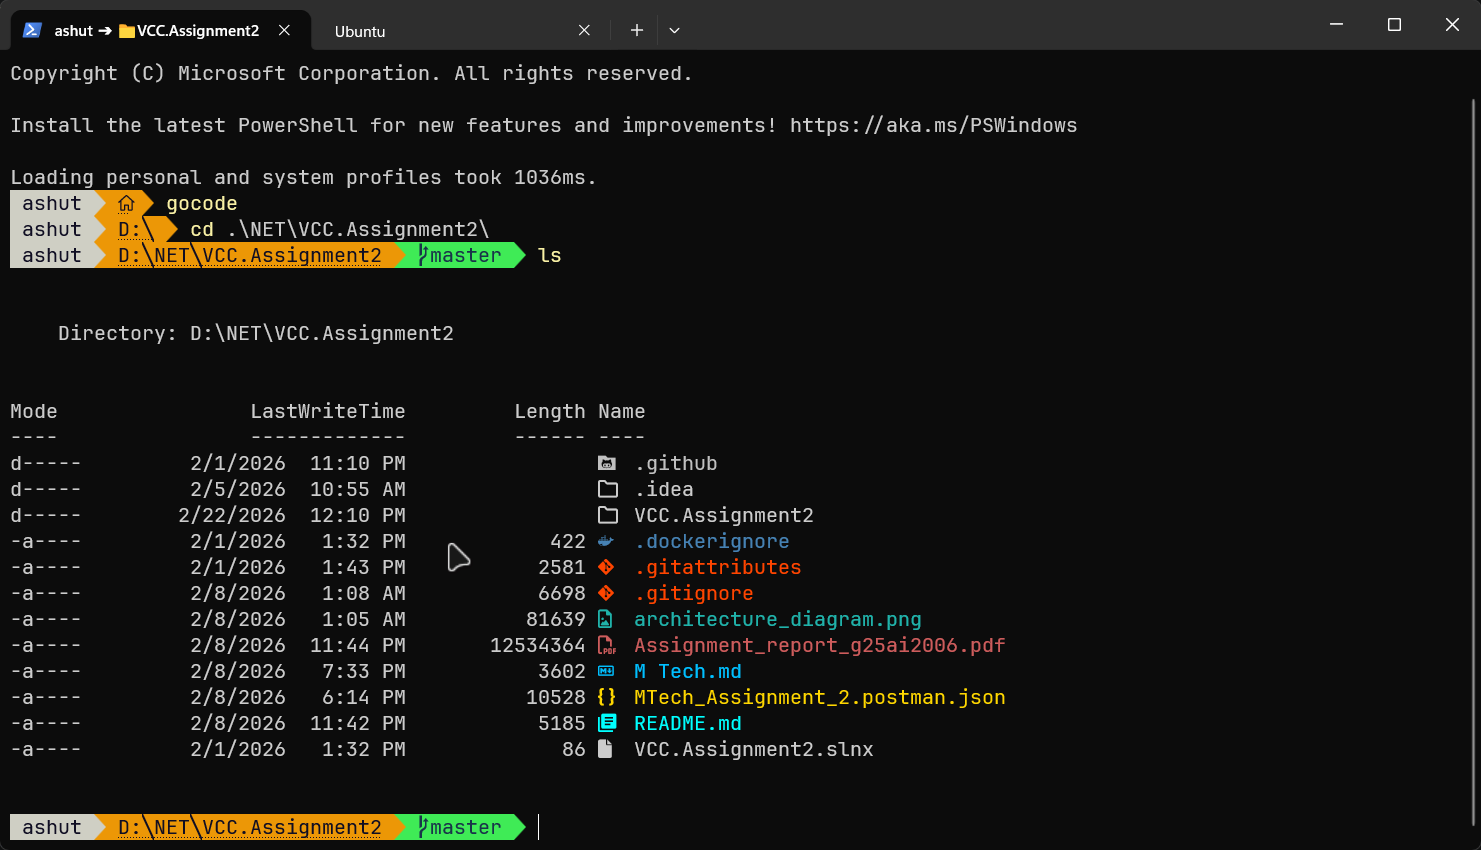Click the home icon in the gocode prompt line
1481x850 pixels.
[124, 203]
